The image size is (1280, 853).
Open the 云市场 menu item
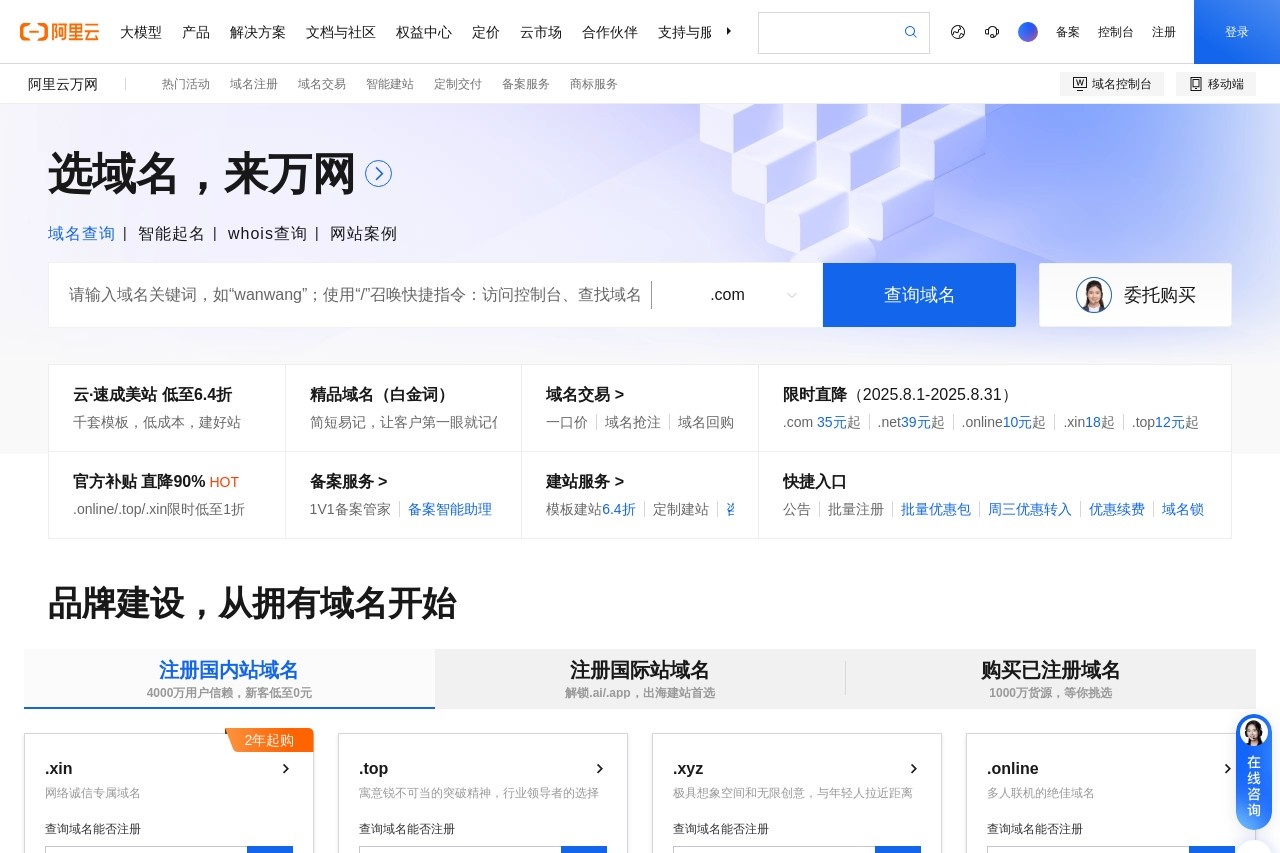[540, 32]
